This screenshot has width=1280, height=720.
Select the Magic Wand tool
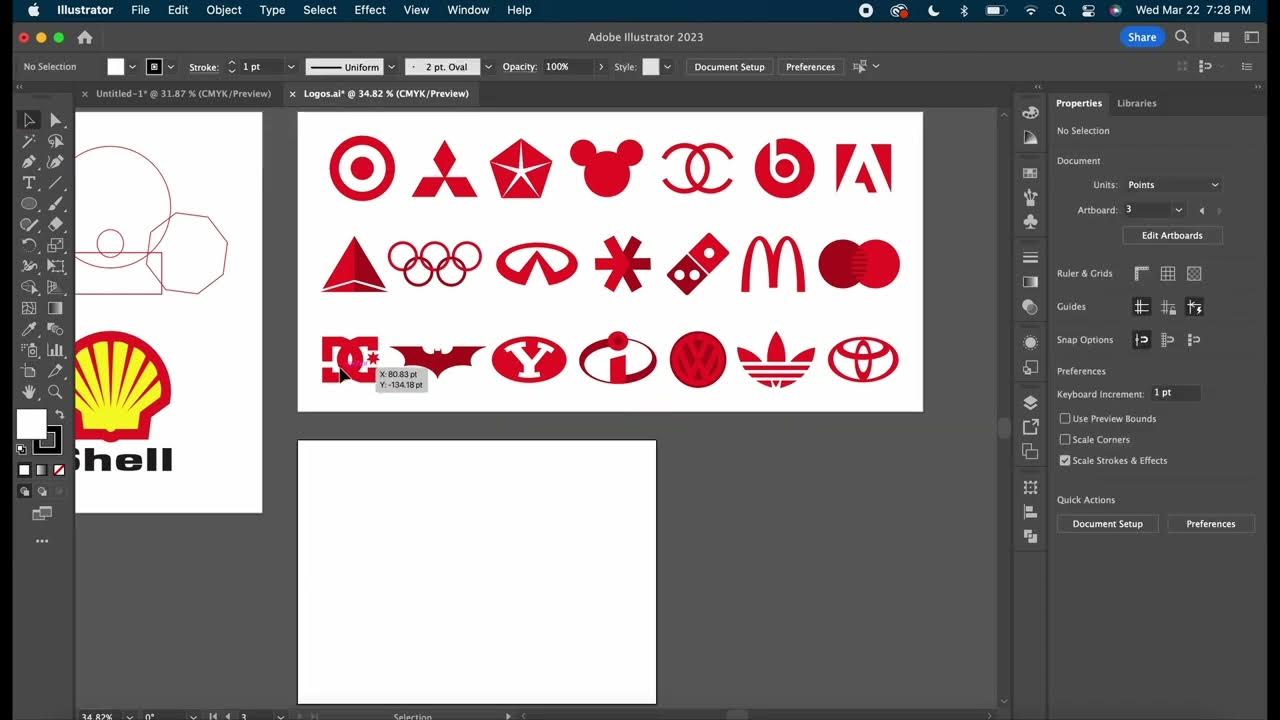coord(29,141)
